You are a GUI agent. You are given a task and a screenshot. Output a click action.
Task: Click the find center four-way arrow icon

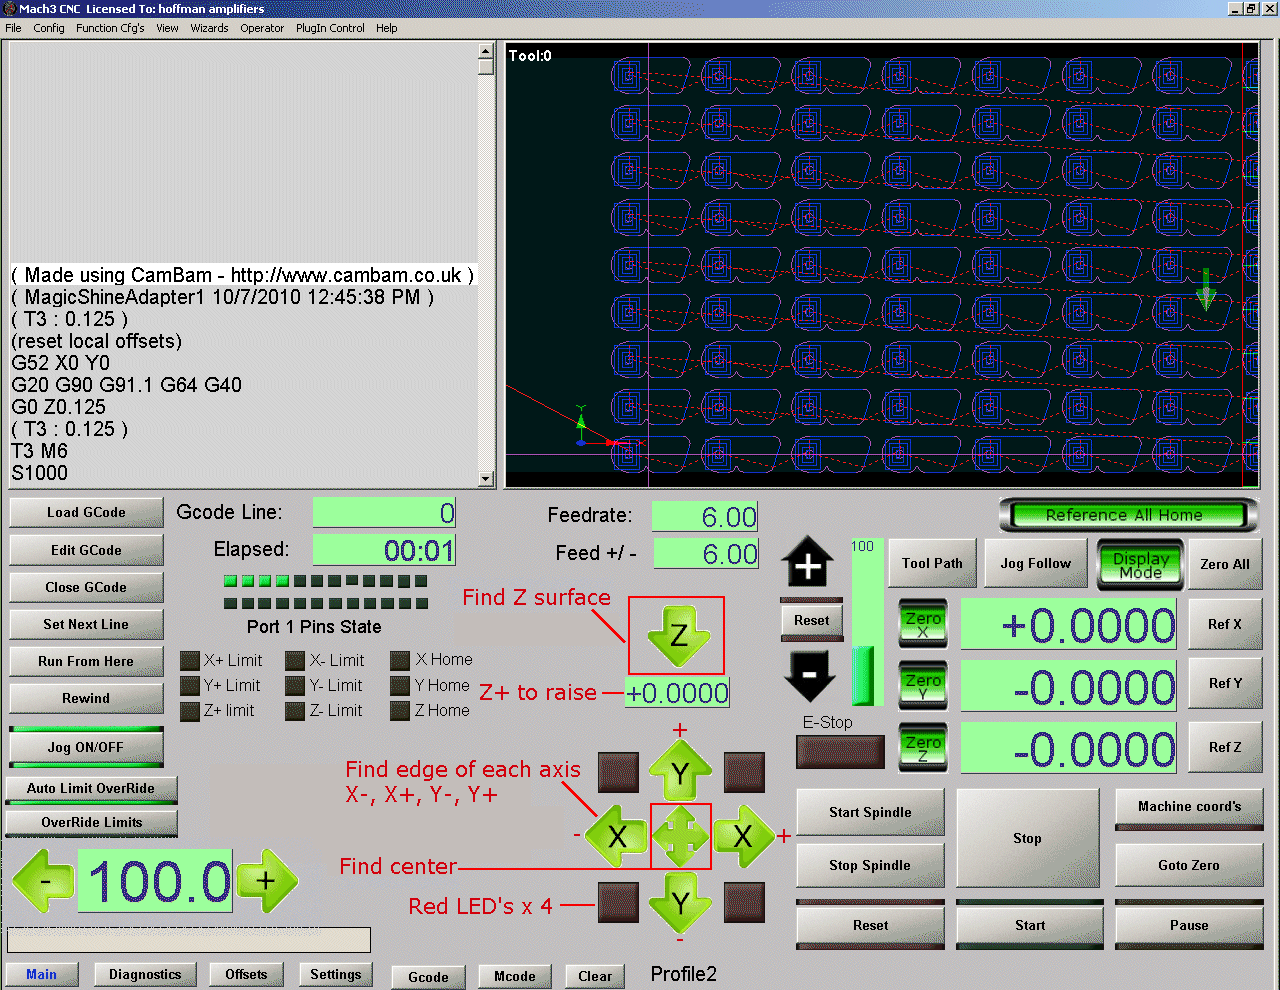(x=681, y=836)
